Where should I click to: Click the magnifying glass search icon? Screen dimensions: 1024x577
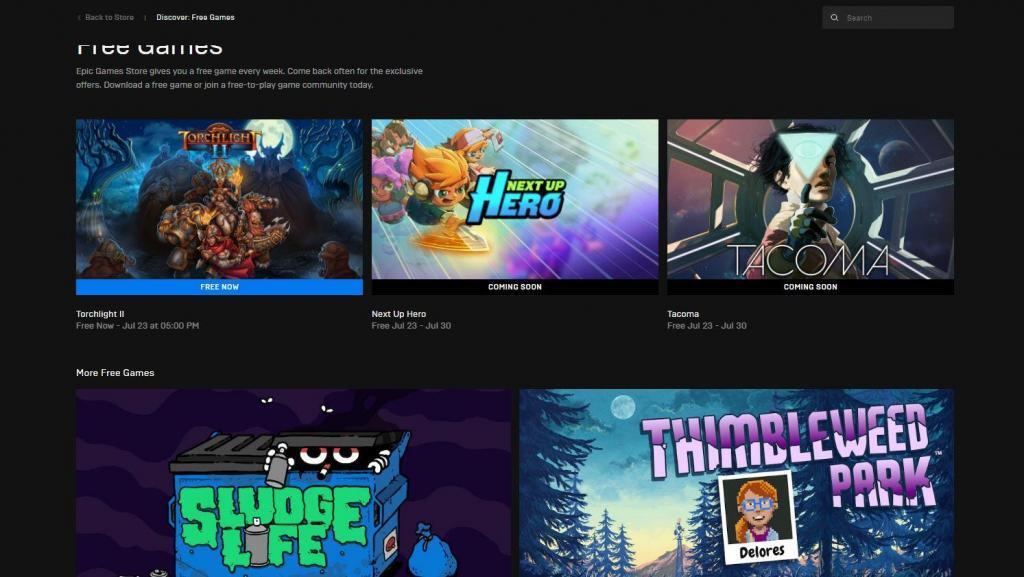click(x=834, y=18)
